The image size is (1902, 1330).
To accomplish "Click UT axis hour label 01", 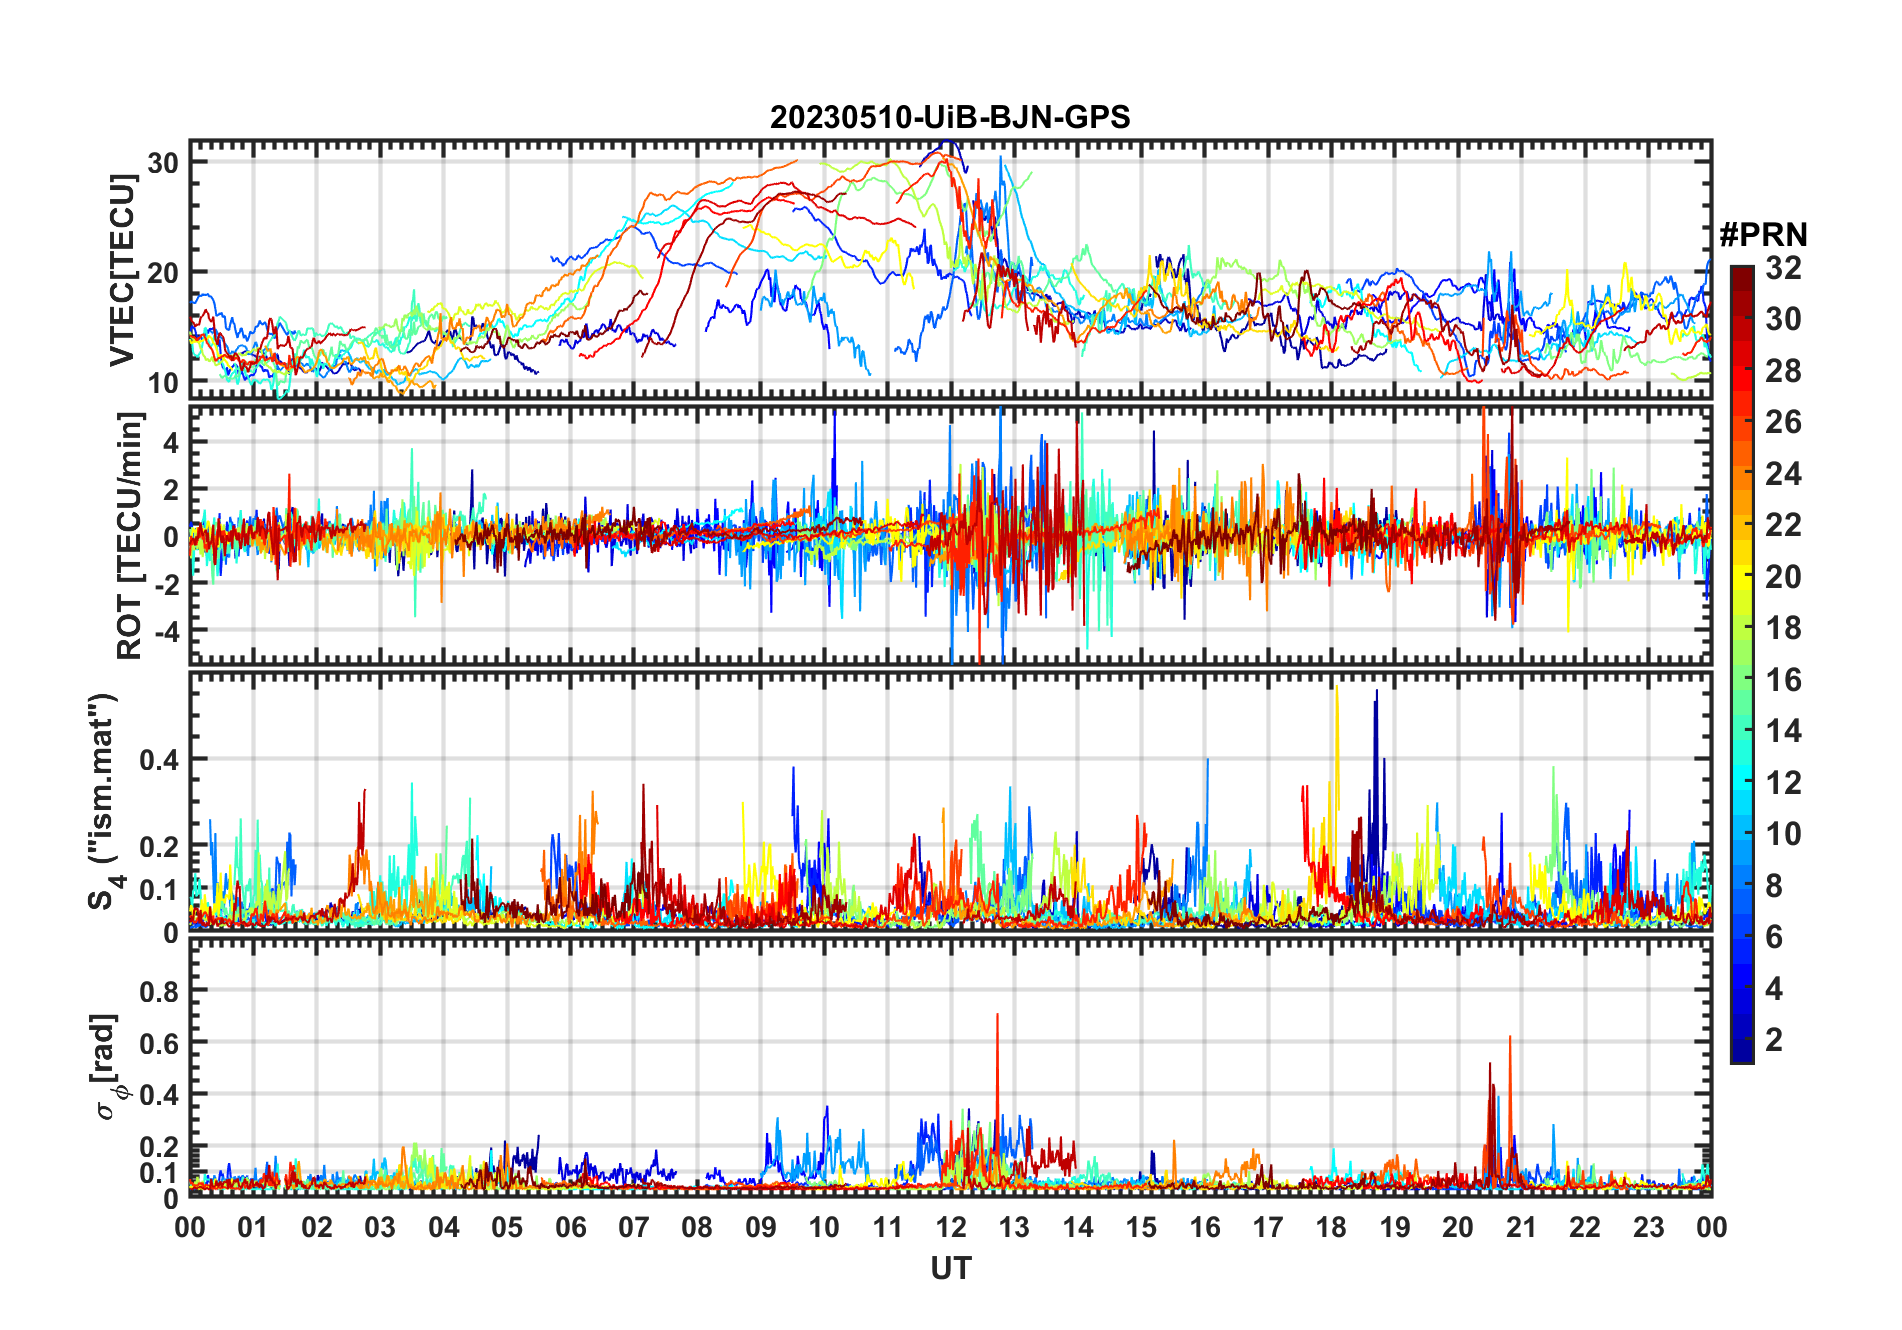I will (253, 1228).
